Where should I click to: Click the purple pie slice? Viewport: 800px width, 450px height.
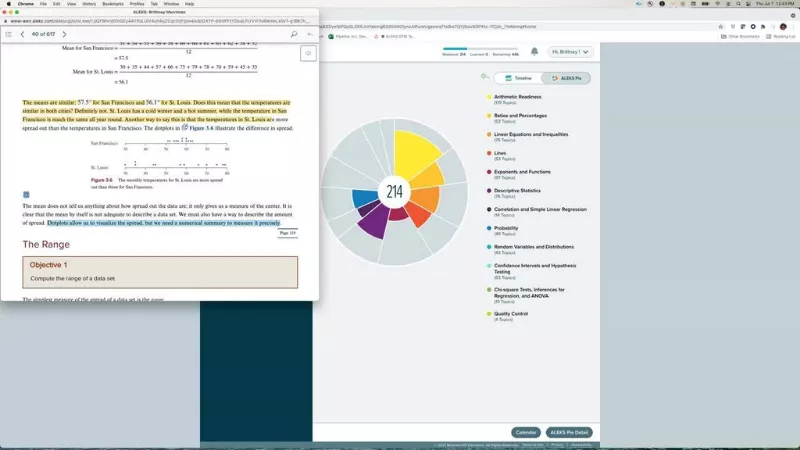(376, 222)
